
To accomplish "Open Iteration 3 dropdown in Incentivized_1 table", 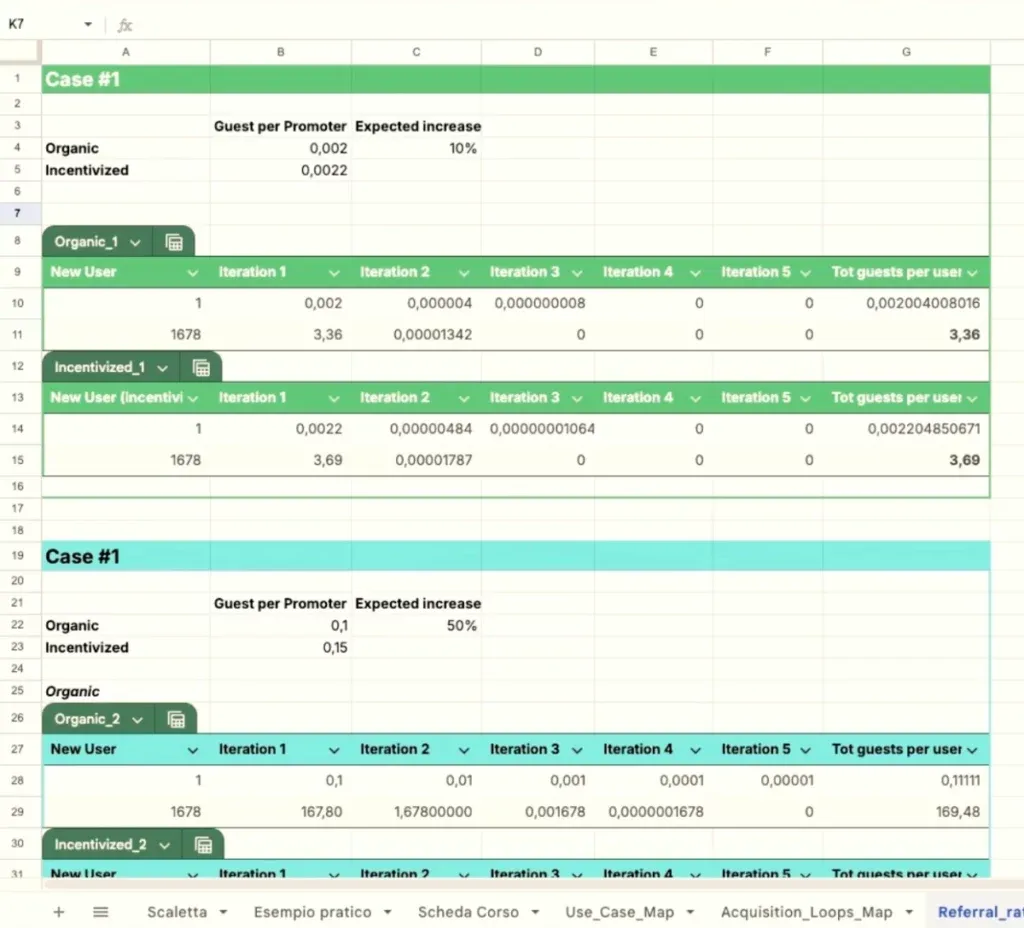I will [x=577, y=398].
